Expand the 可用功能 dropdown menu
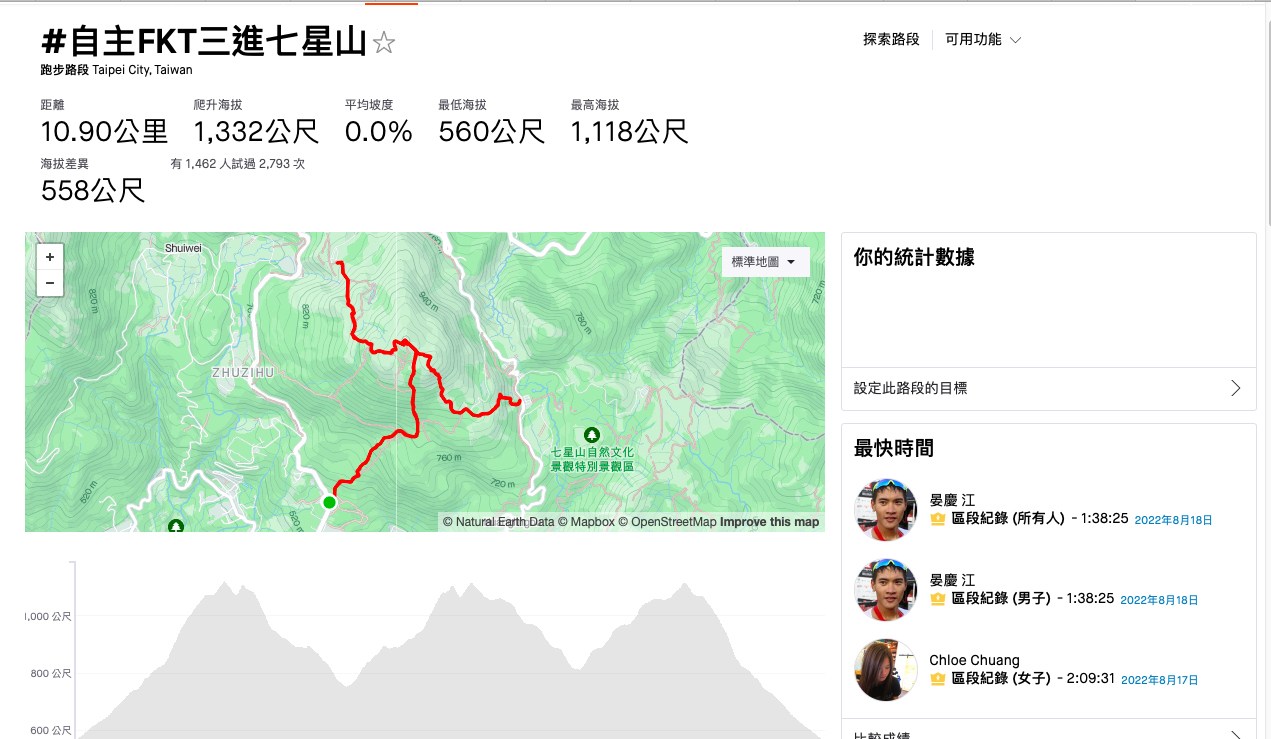The height and width of the screenshot is (739, 1271). pos(983,40)
